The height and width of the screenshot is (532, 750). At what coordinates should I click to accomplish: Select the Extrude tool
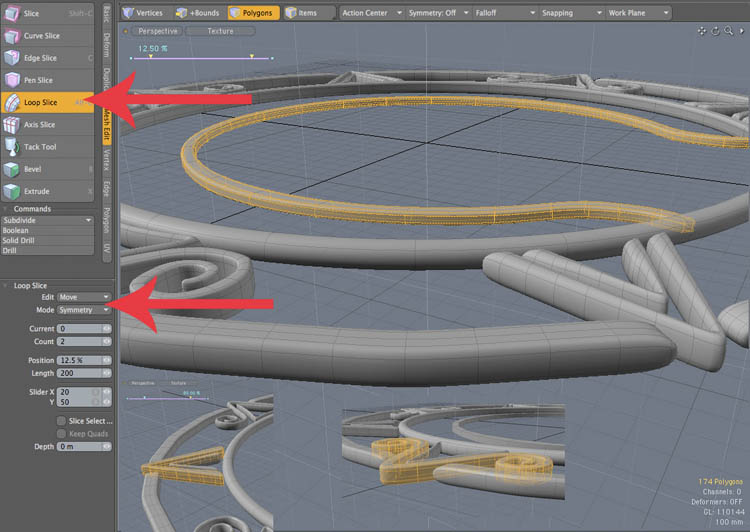[47, 191]
